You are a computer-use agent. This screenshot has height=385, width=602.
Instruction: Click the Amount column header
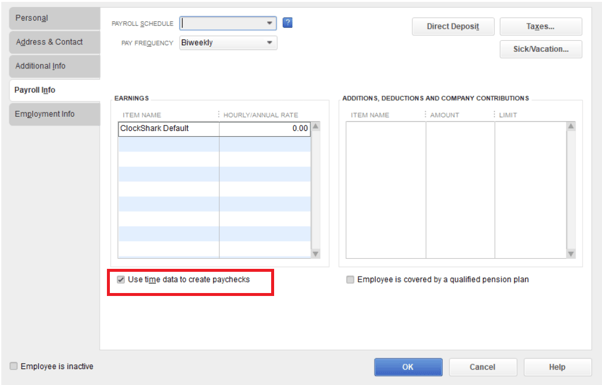tap(445, 115)
